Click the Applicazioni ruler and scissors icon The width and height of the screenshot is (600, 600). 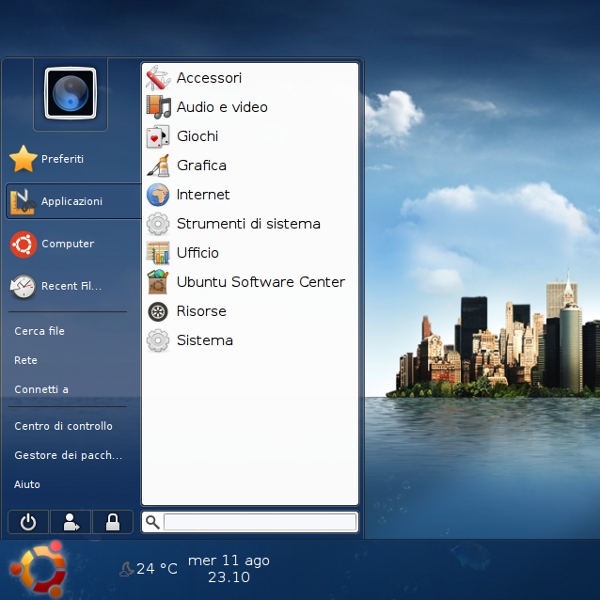pos(23,201)
